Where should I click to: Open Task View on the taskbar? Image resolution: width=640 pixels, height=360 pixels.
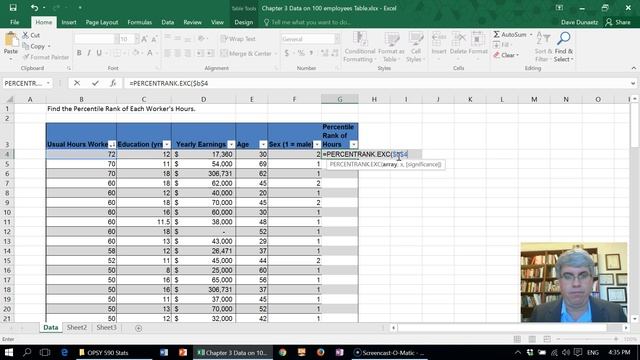click(45, 352)
